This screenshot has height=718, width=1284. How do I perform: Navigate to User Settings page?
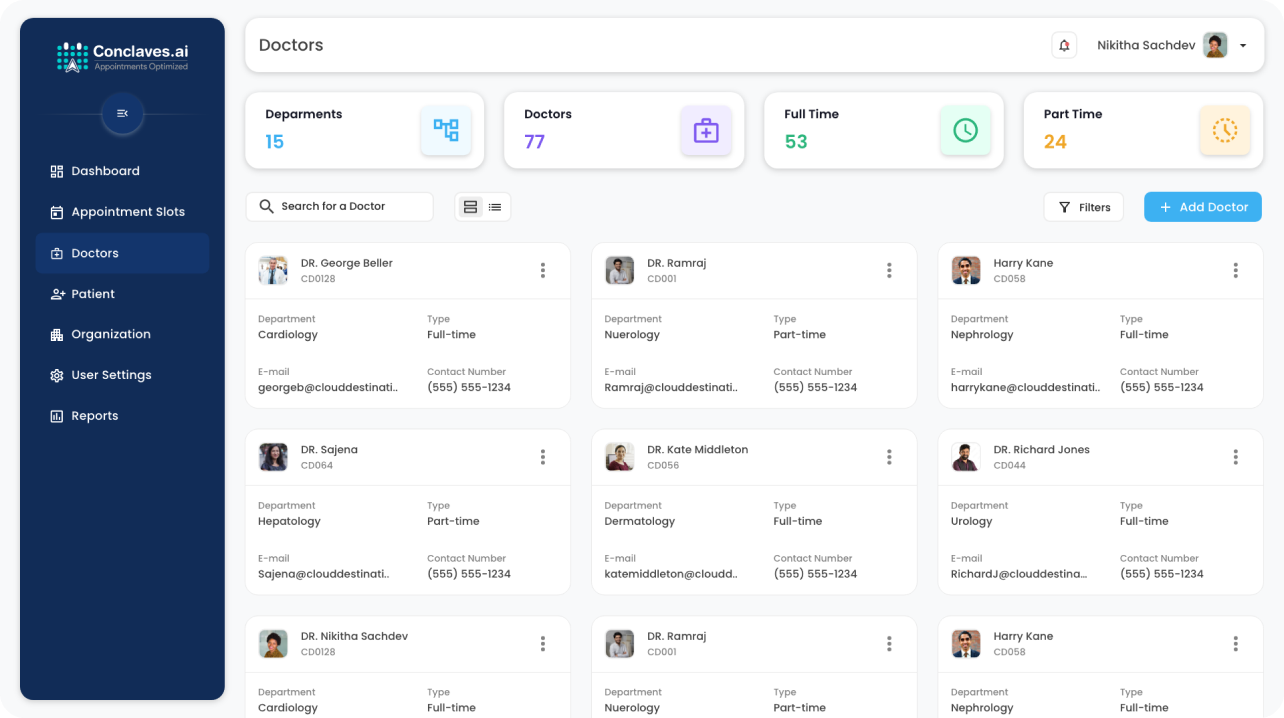coord(111,375)
